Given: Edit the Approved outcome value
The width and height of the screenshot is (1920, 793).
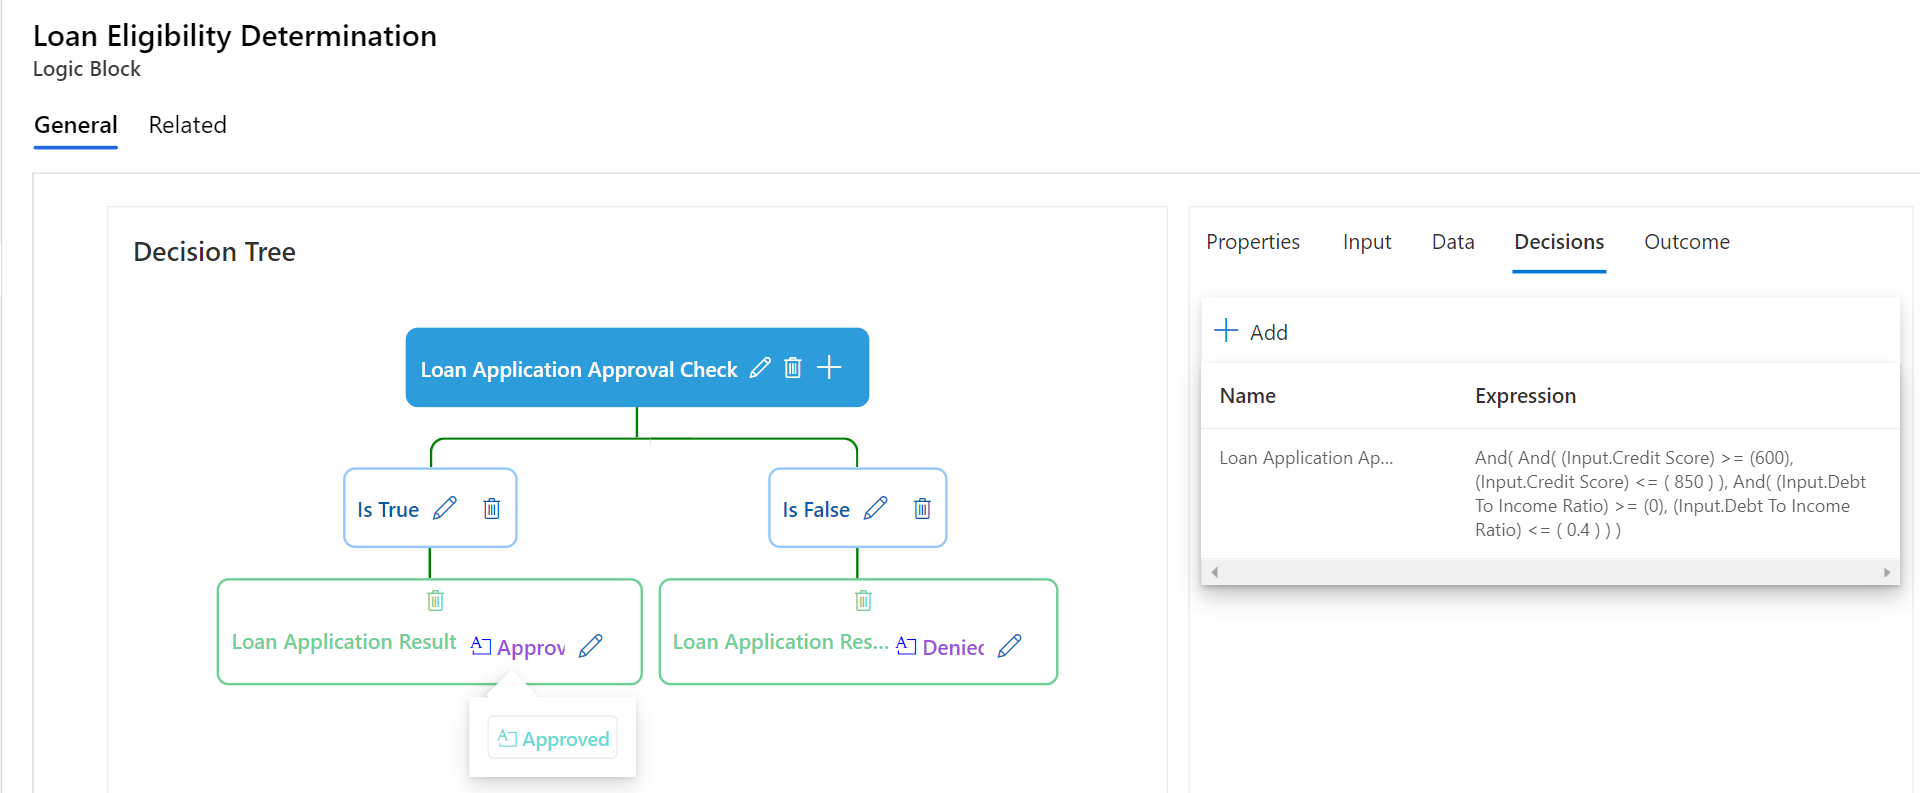Looking at the screenshot, I should tap(591, 646).
